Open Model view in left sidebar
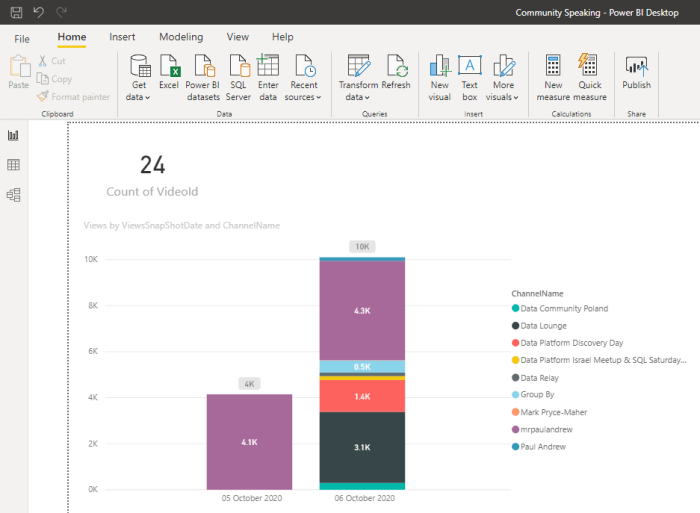The height and width of the screenshot is (513, 700). pyautogui.click(x=14, y=195)
